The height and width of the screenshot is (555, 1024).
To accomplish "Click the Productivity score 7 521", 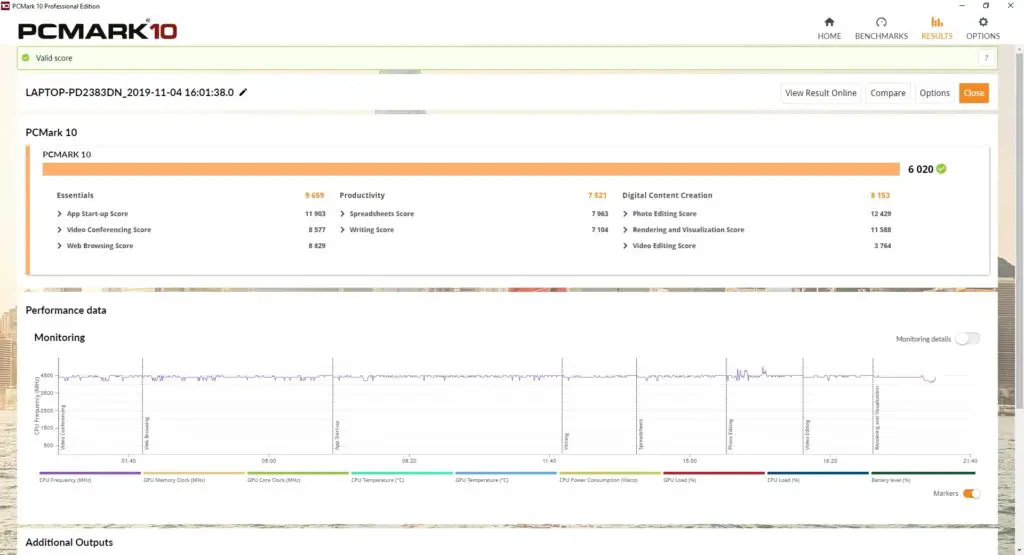I will 597,195.
